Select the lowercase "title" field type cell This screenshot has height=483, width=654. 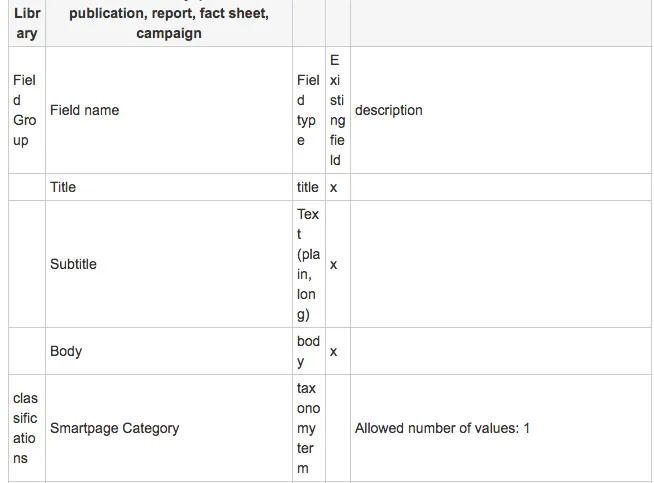coord(308,187)
